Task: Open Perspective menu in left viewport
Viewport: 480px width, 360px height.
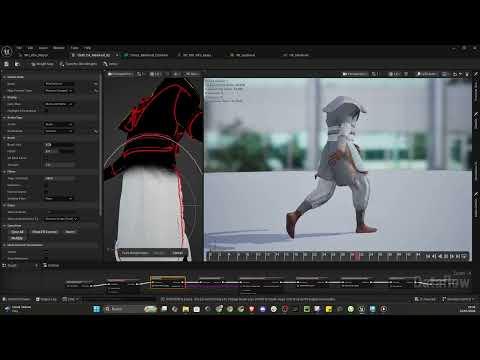Action: pyautogui.click(x=120, y=74)
